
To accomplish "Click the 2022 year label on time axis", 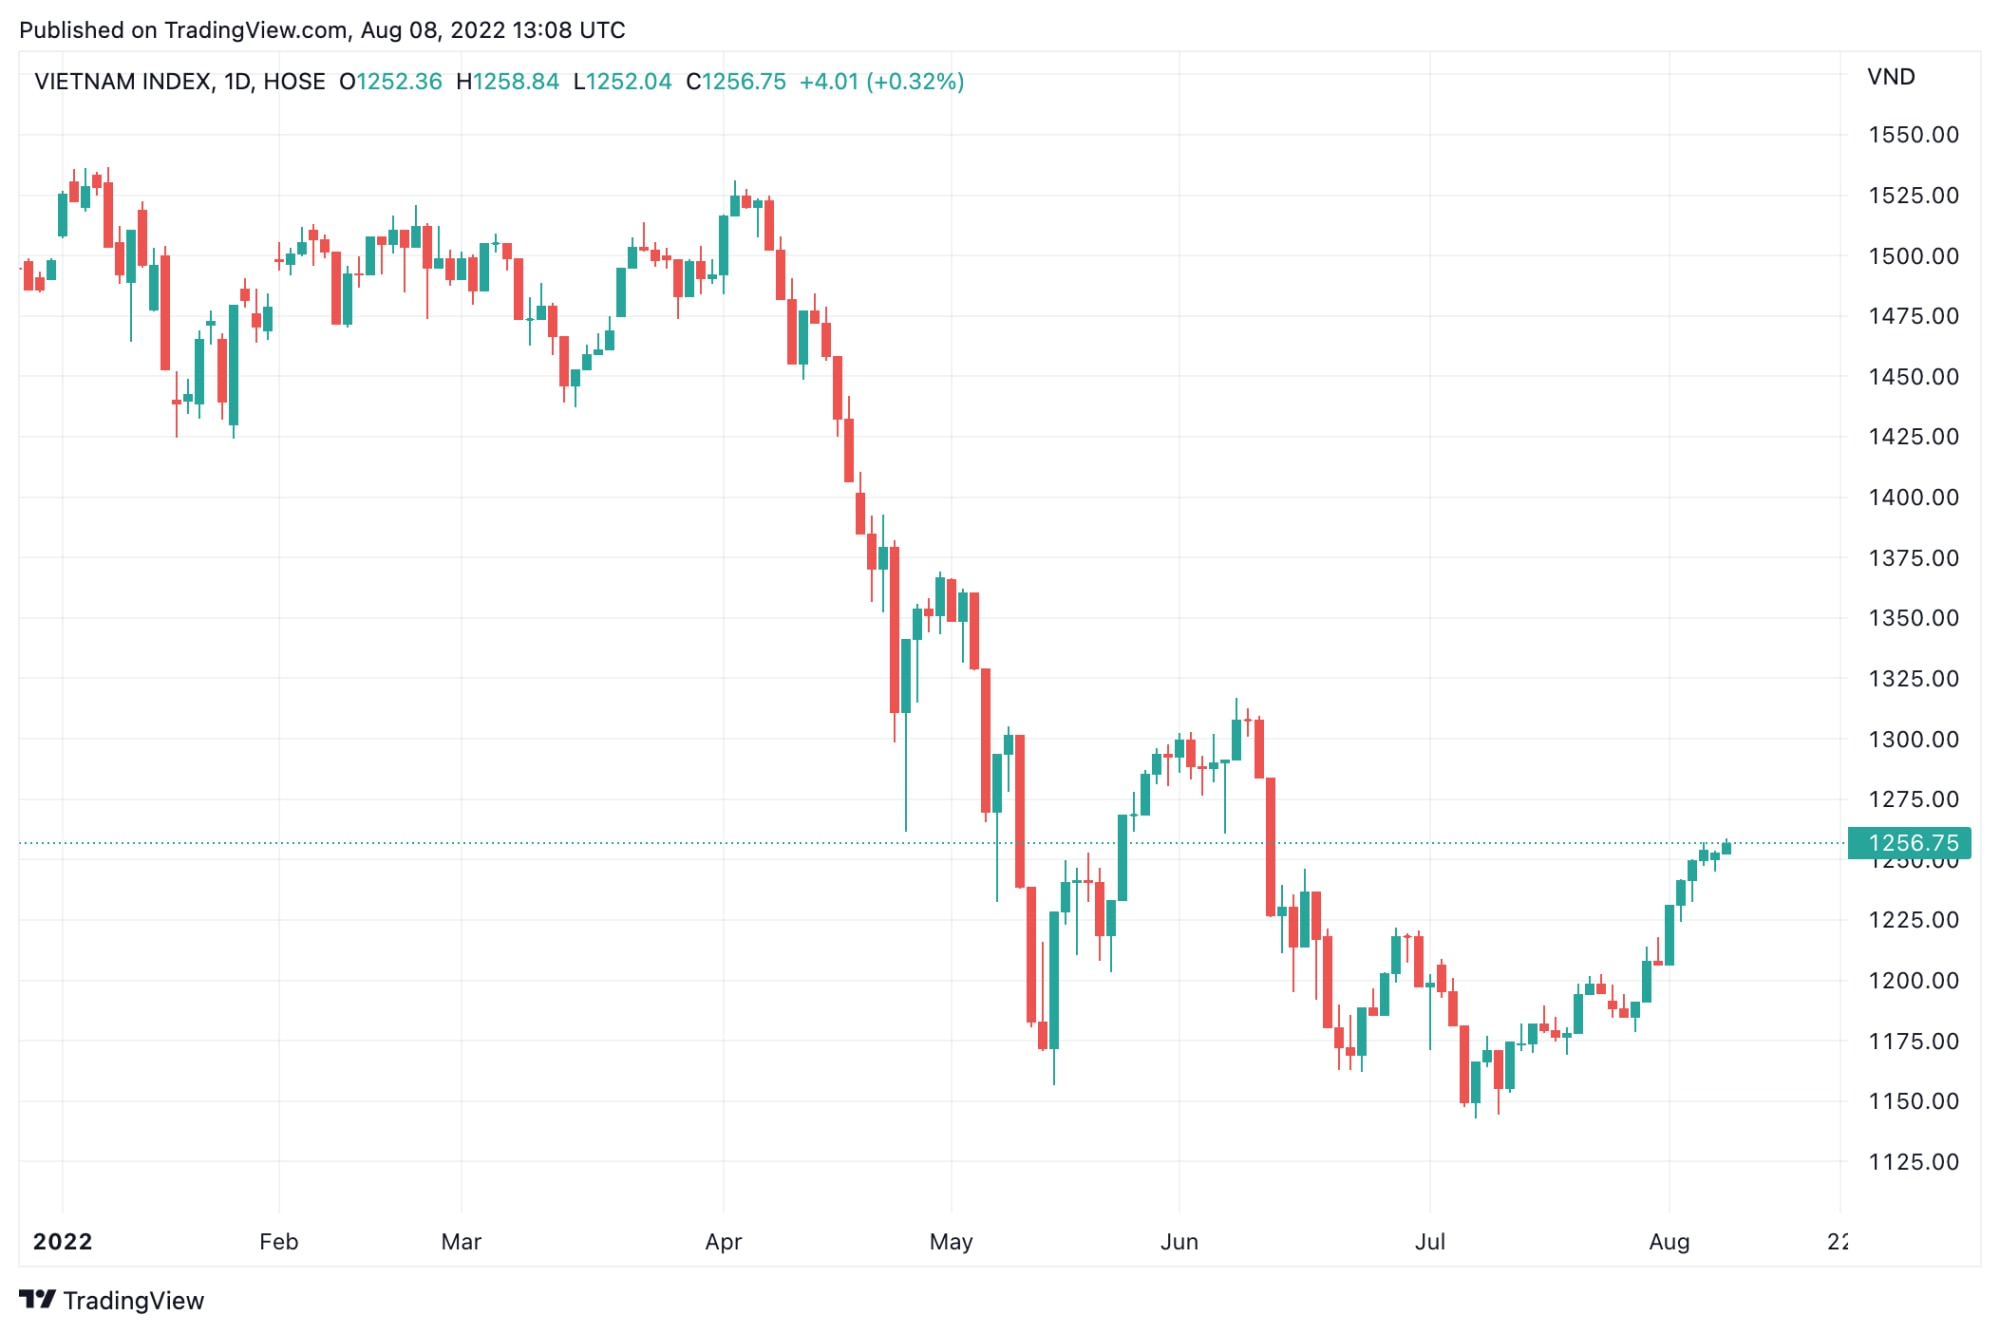I will [x=63, y=1241].
